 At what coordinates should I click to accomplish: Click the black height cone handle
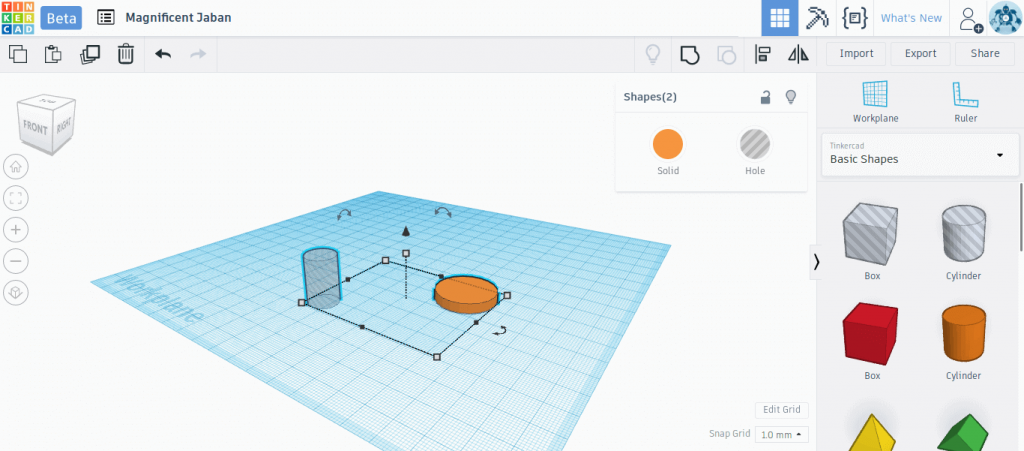[x=406, y=230]
